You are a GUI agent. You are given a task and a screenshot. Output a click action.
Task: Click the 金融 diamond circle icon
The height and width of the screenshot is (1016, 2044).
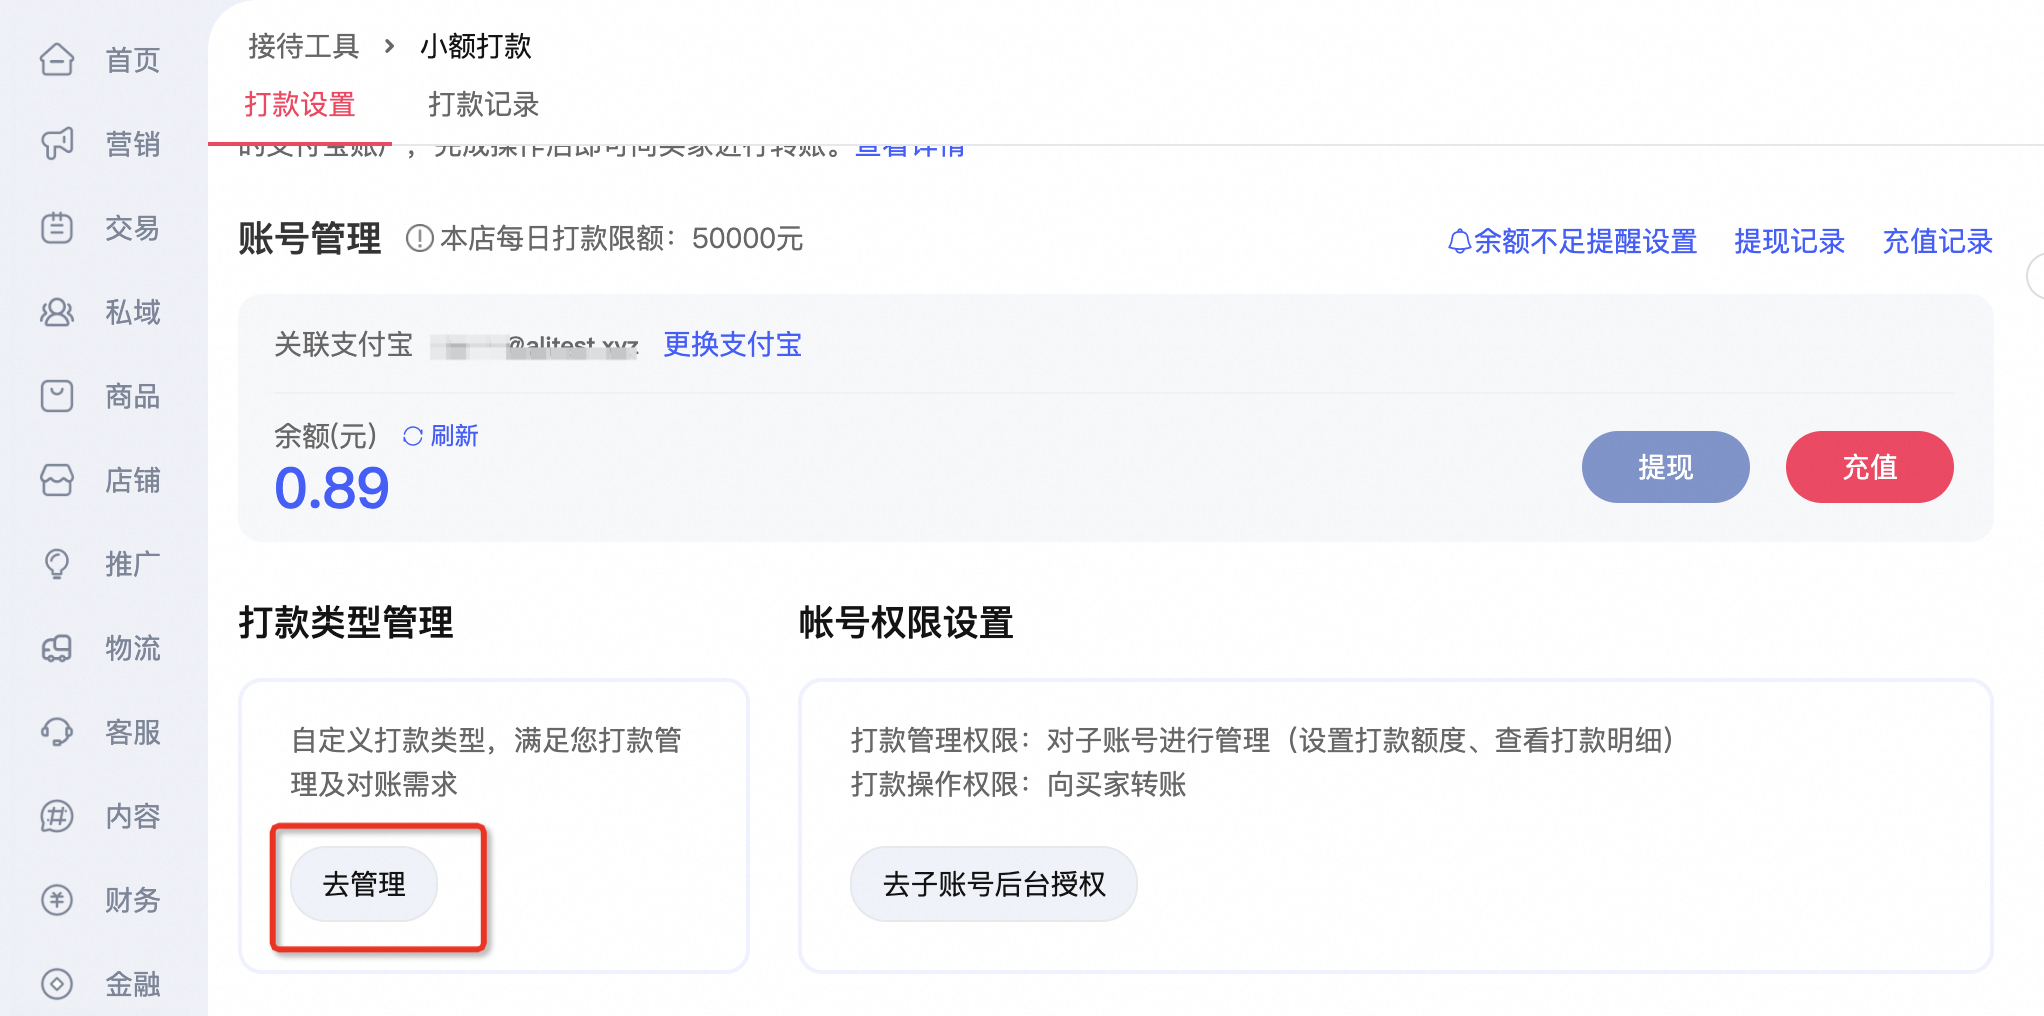[x=57, y=984]
